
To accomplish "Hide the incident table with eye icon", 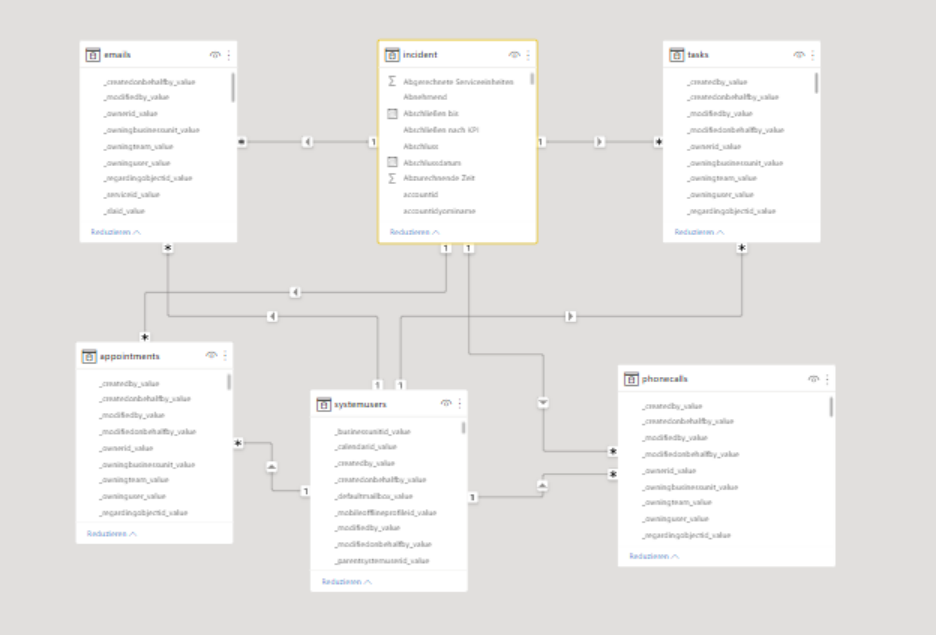I will (x=514, y=55).
